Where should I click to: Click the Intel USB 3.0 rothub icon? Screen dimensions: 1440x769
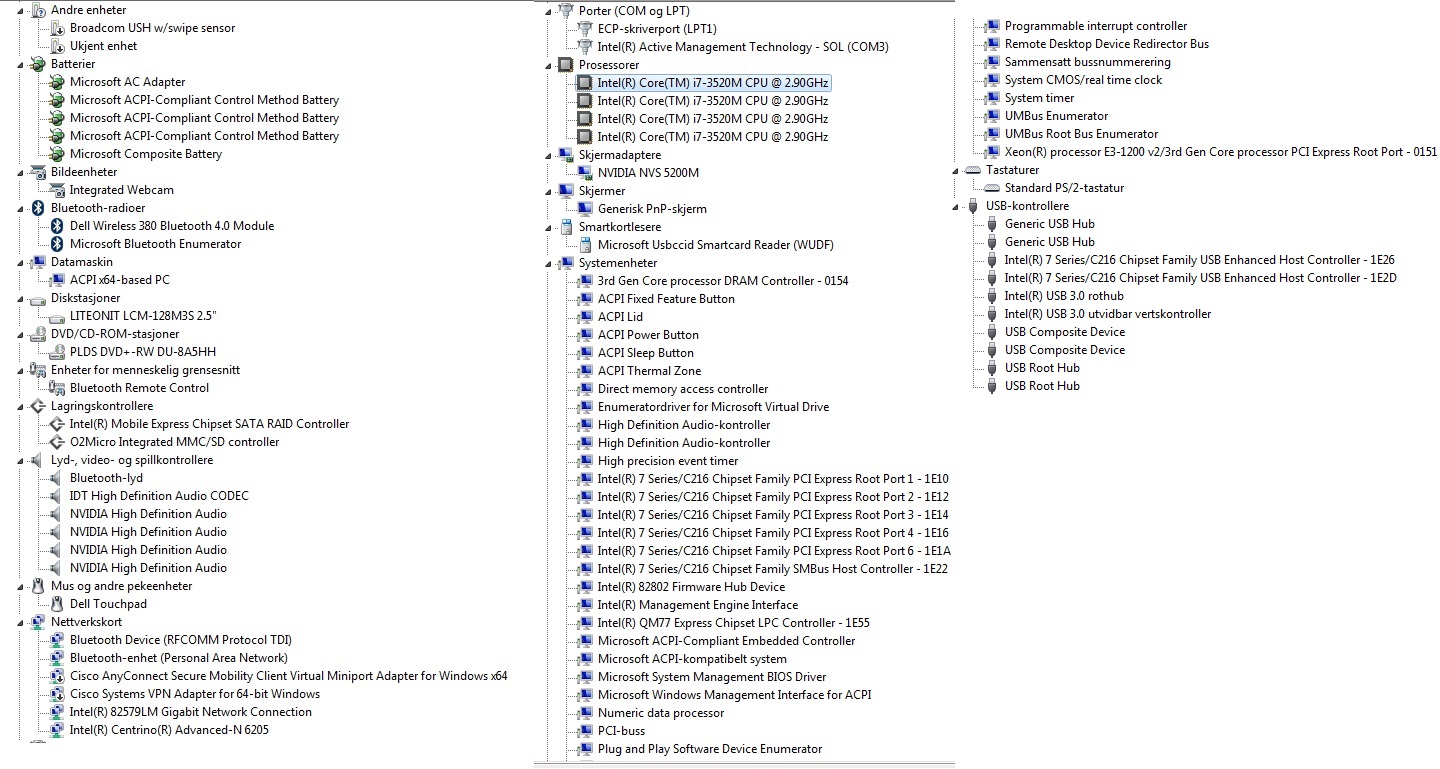[992, 296]
